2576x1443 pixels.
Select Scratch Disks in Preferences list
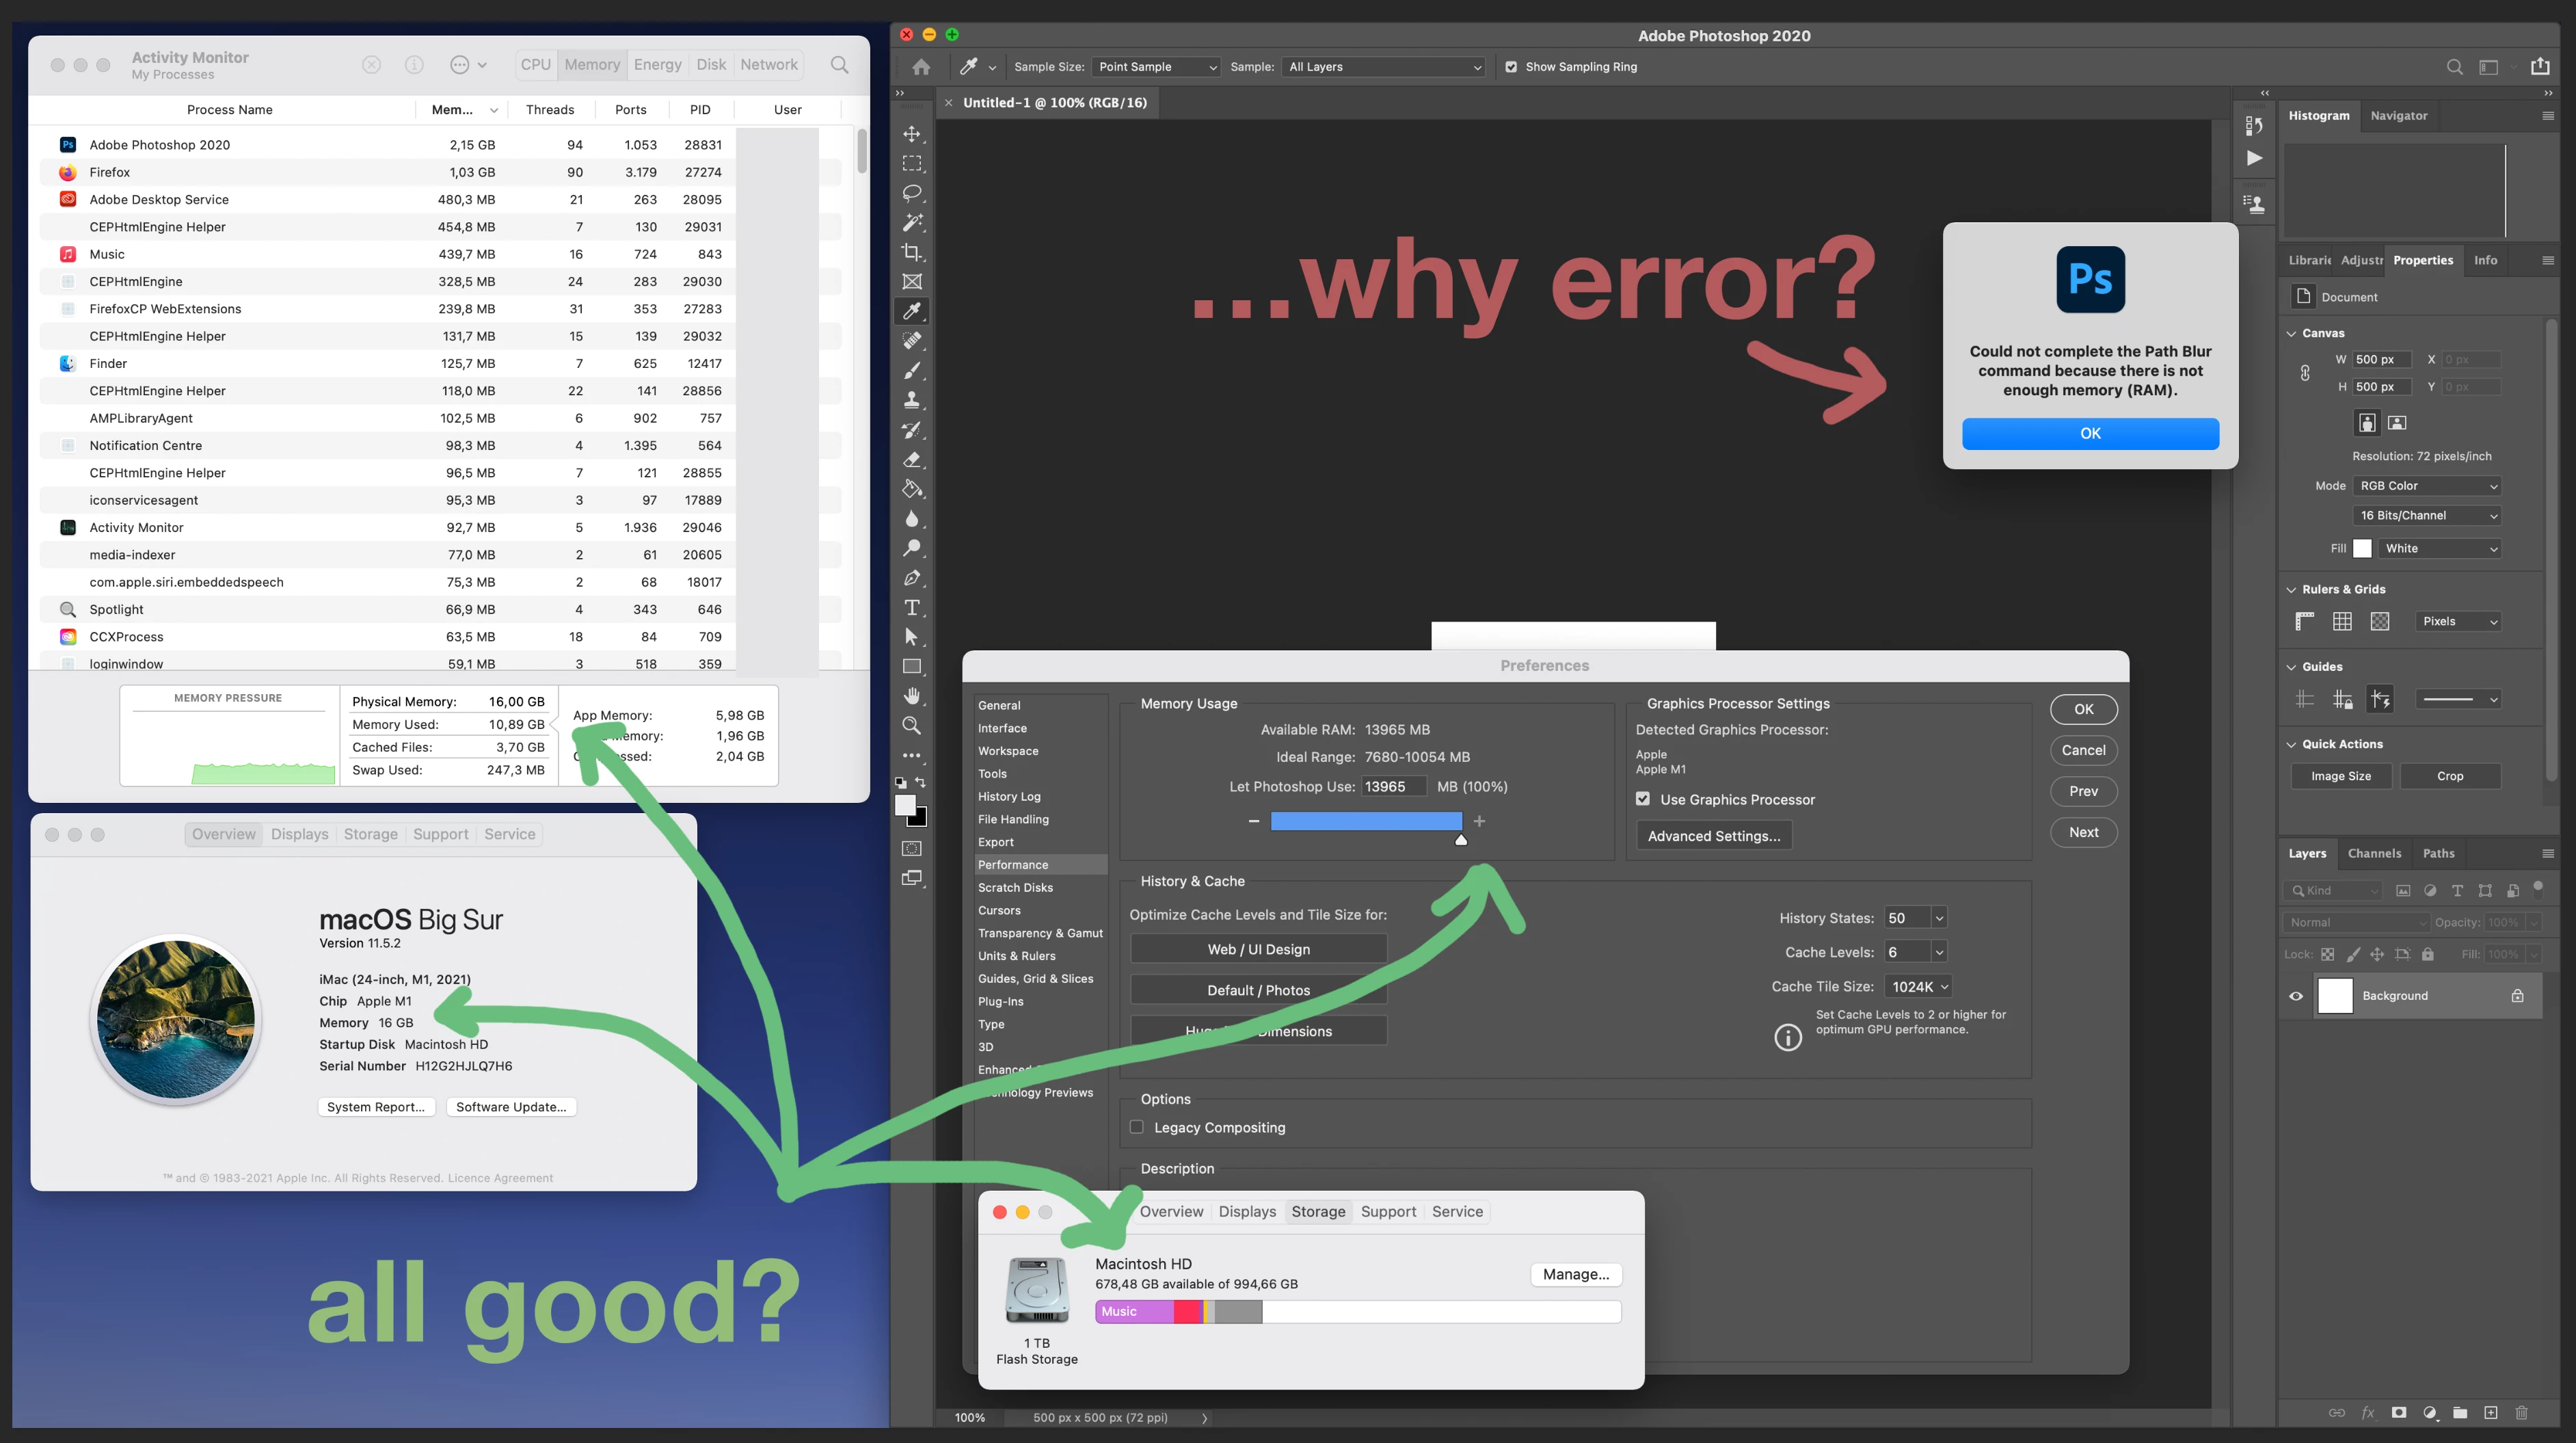(1015, 888)
